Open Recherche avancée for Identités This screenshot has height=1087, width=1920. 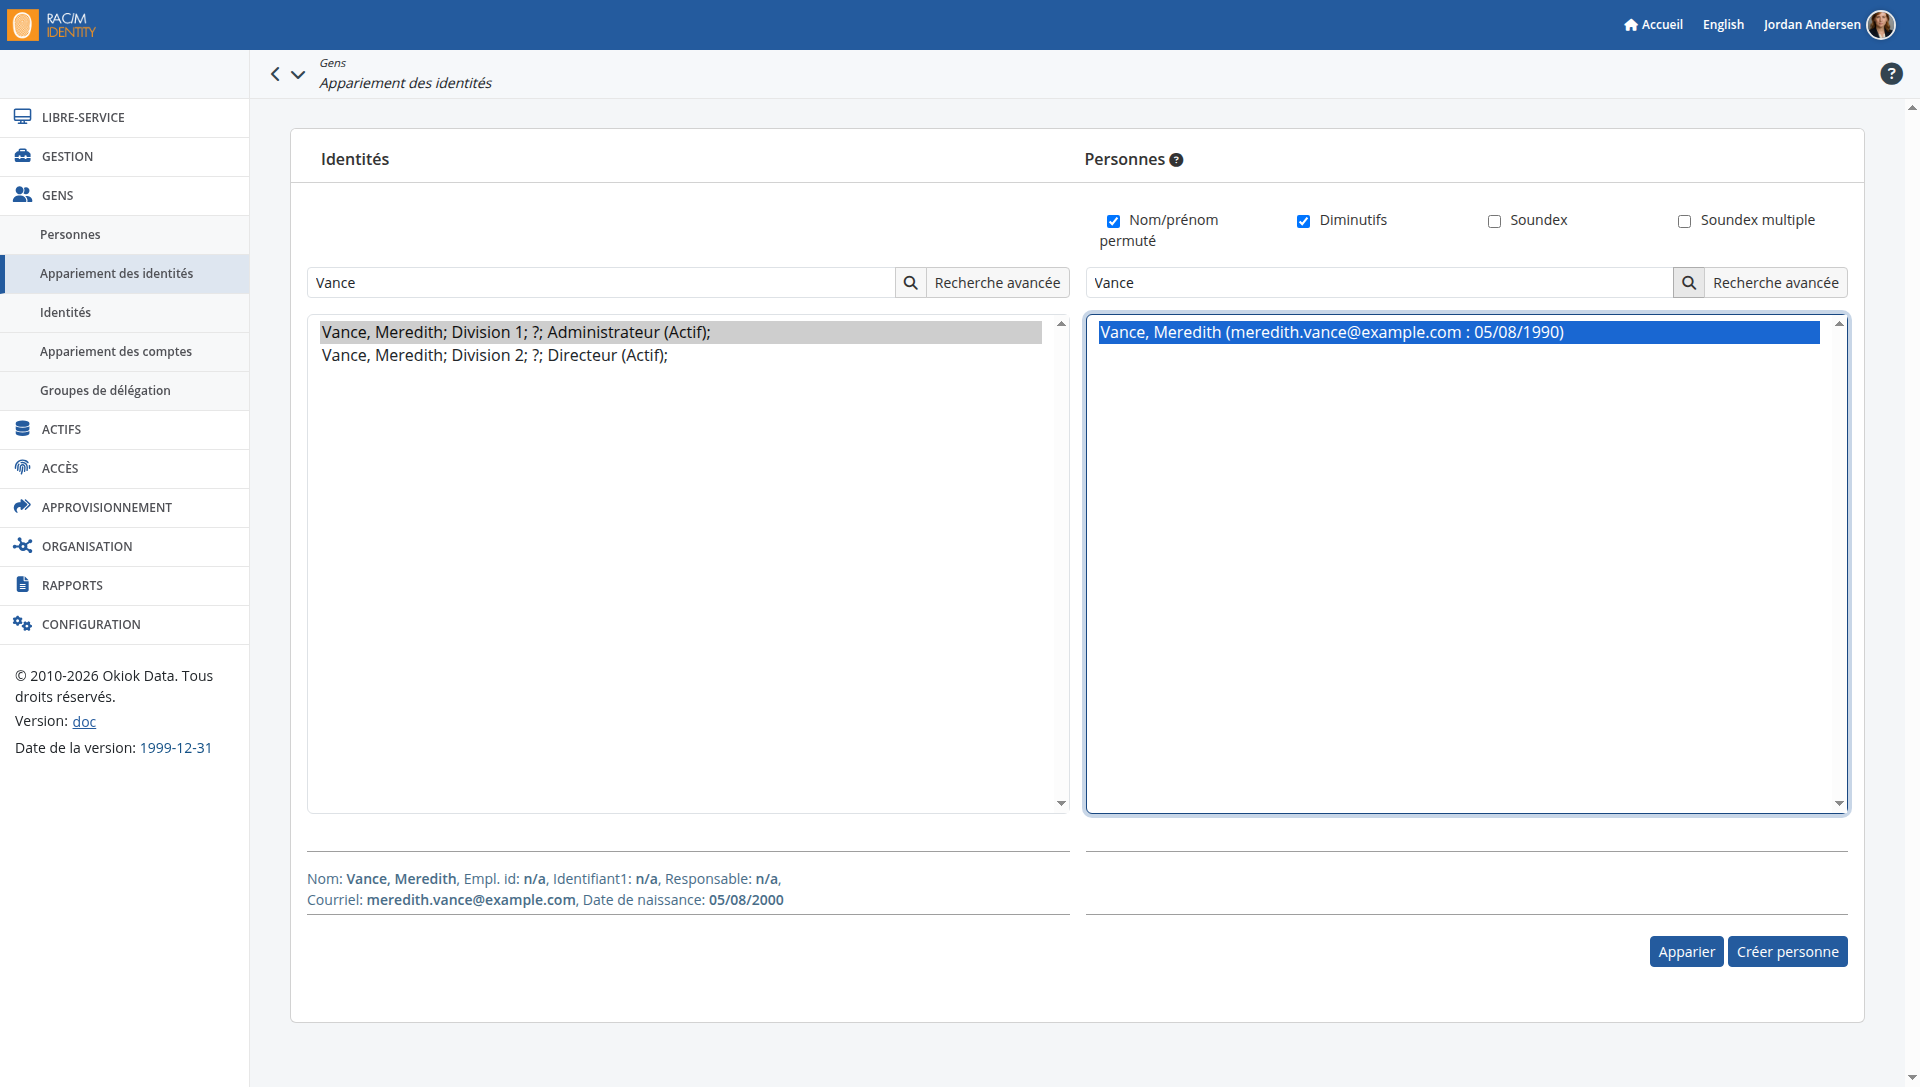click(997, 283)
